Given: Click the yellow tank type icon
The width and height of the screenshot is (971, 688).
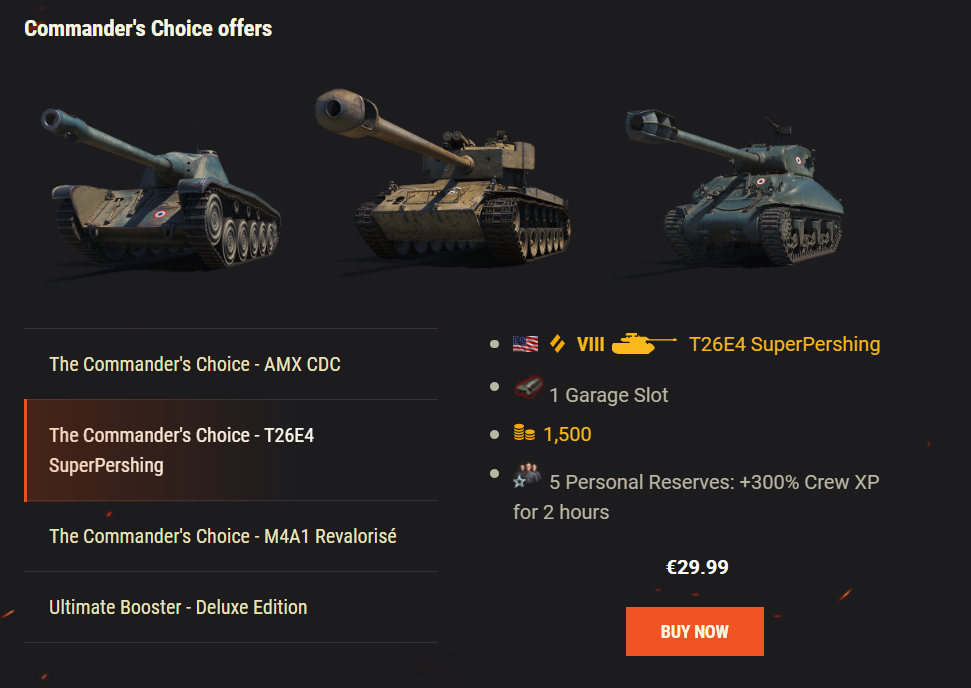Looking at the screenshot, I should [x=643, y=344].
